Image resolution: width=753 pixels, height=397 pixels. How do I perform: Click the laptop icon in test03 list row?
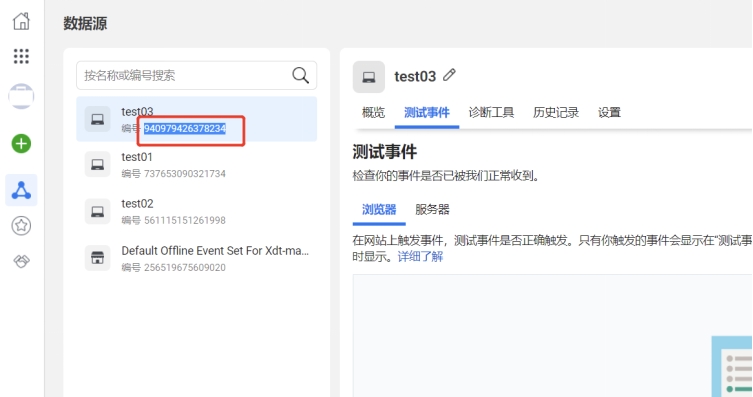tap(97, 119)
